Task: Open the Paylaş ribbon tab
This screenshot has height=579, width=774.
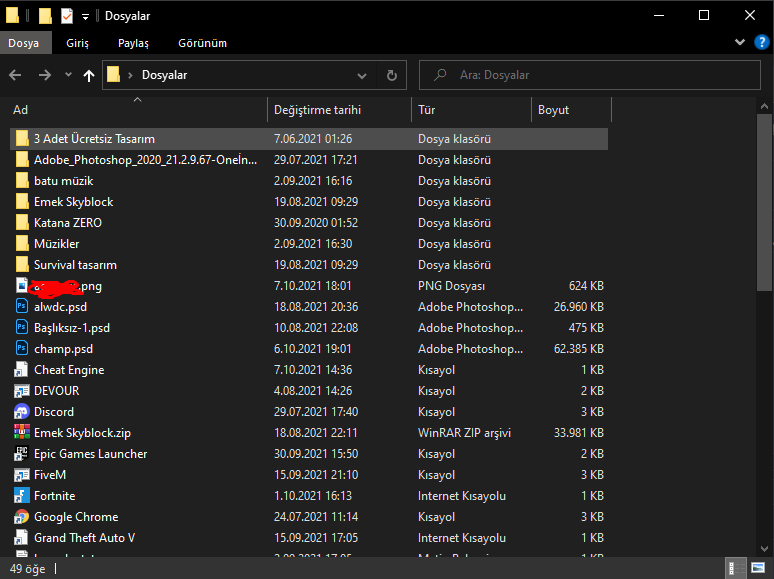Action: coord(133,43)
